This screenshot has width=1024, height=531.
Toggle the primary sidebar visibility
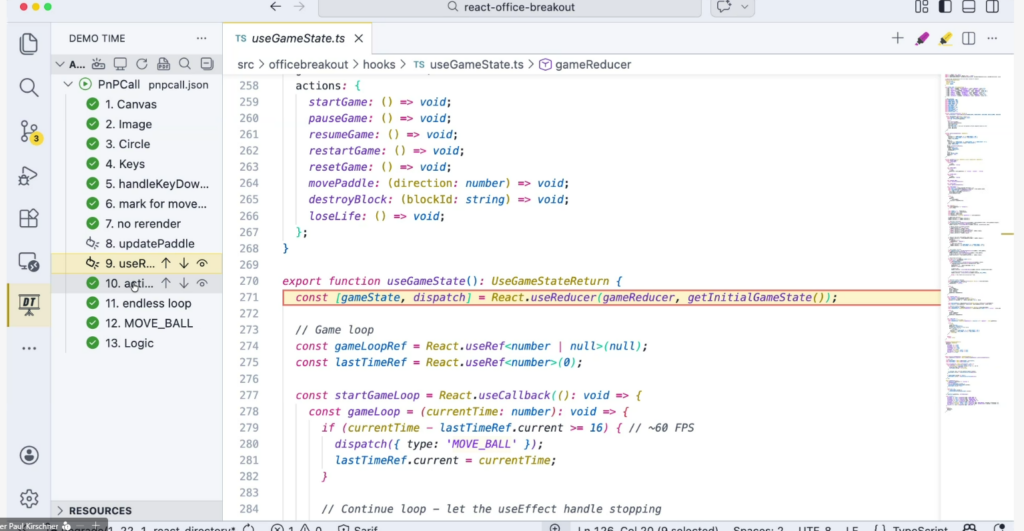click(944, 7)
